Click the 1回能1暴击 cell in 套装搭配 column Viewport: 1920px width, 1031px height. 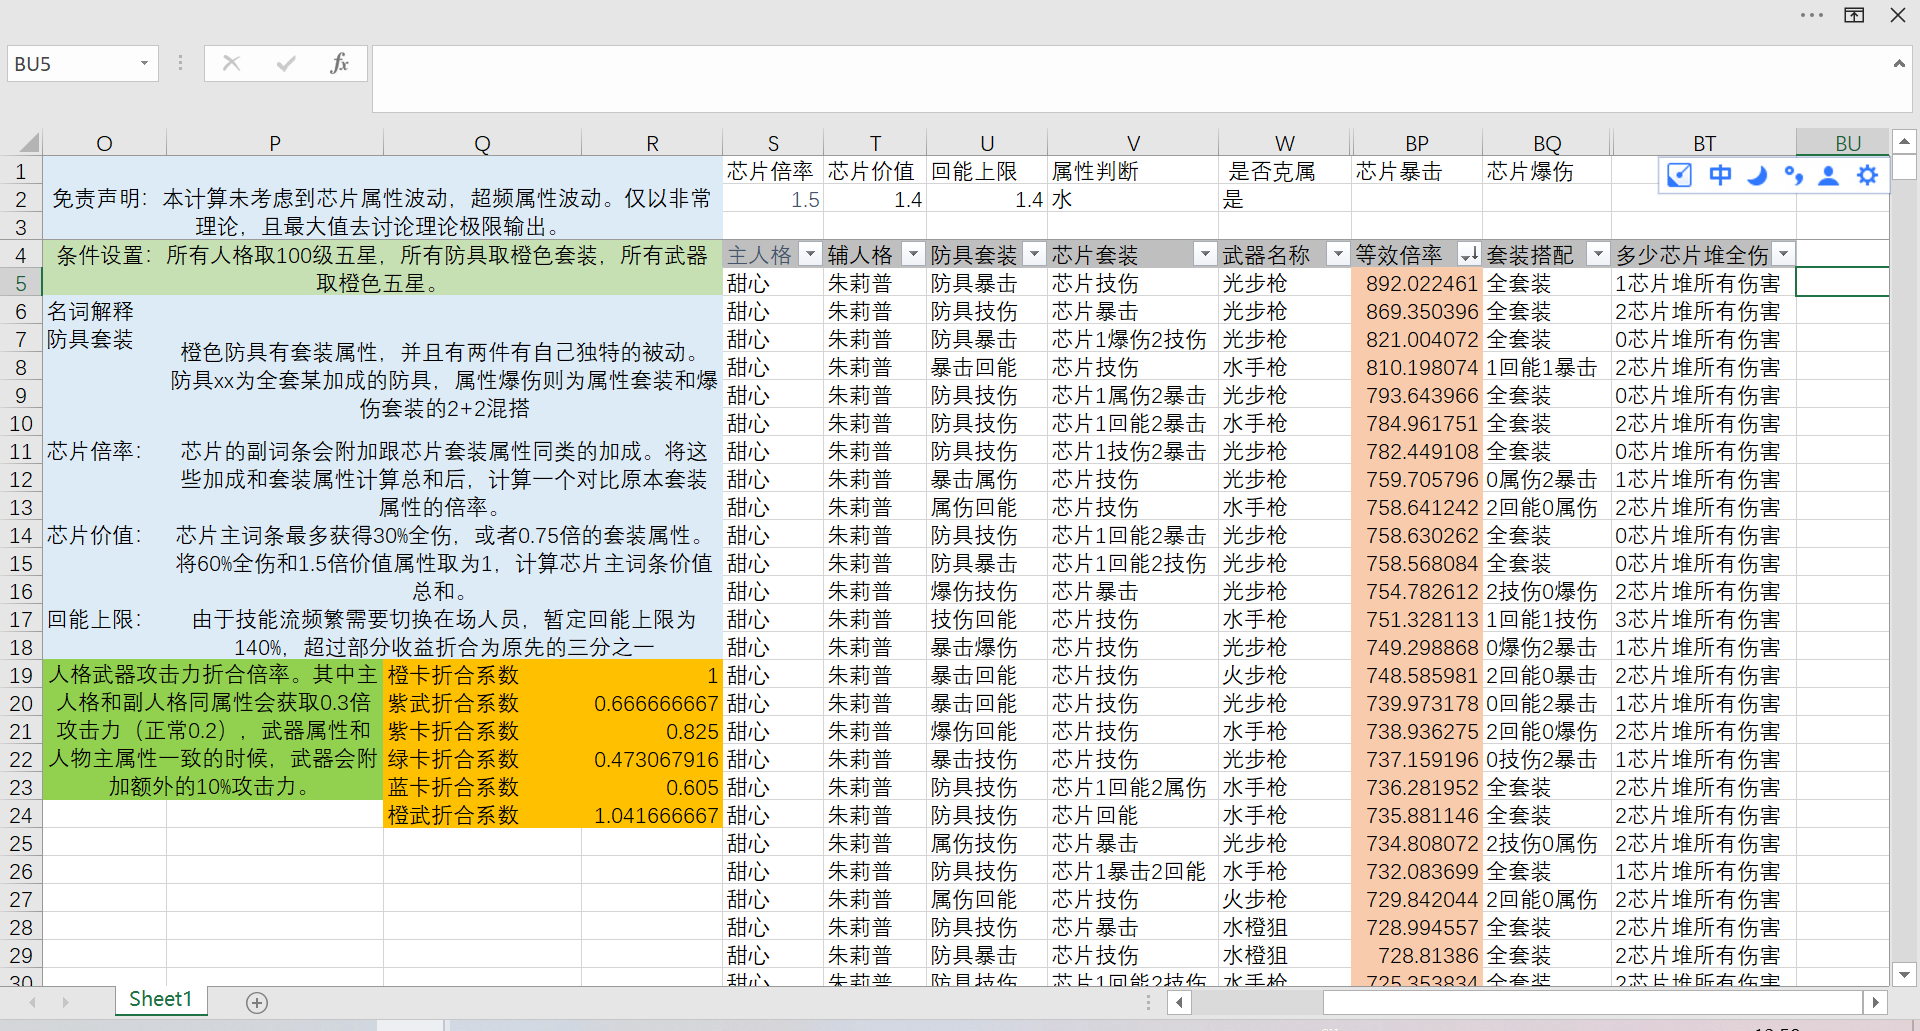pos(1546,367)
